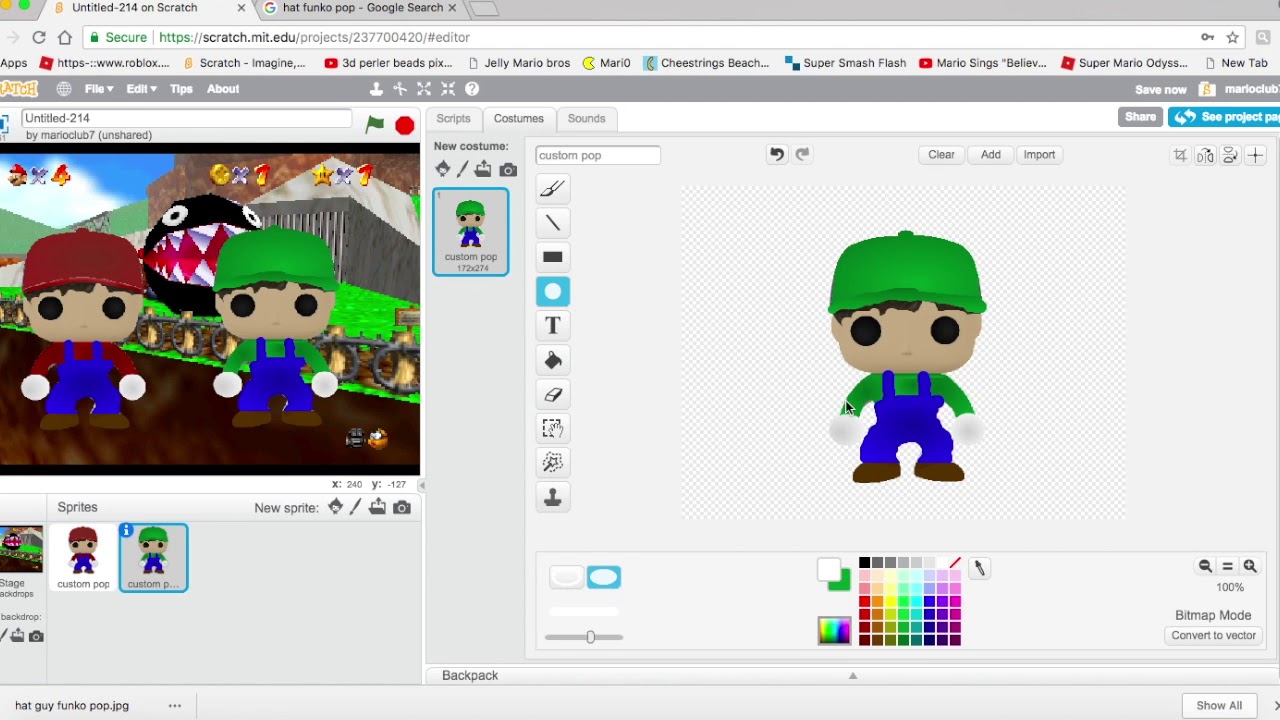Take new costume from camera

(508, 170)
